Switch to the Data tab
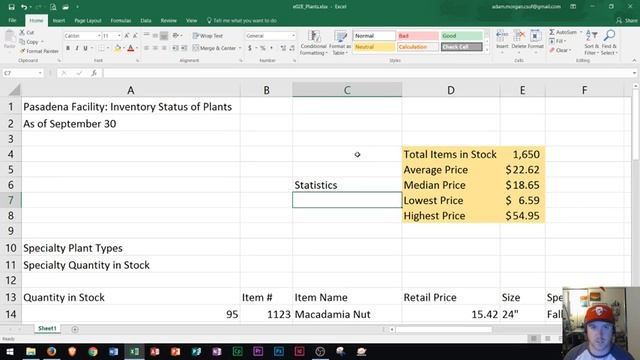Screen dimensions: 640x360 [x=146, y=20]
